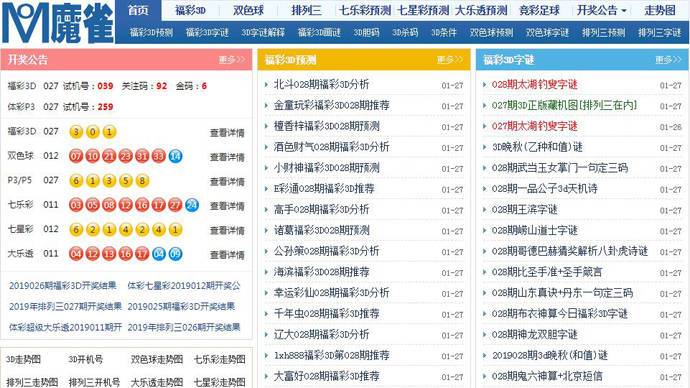Open article 北斗028期福彩3D分析
690x388 pixels.
pyautogui.click(x=321, y=84)
